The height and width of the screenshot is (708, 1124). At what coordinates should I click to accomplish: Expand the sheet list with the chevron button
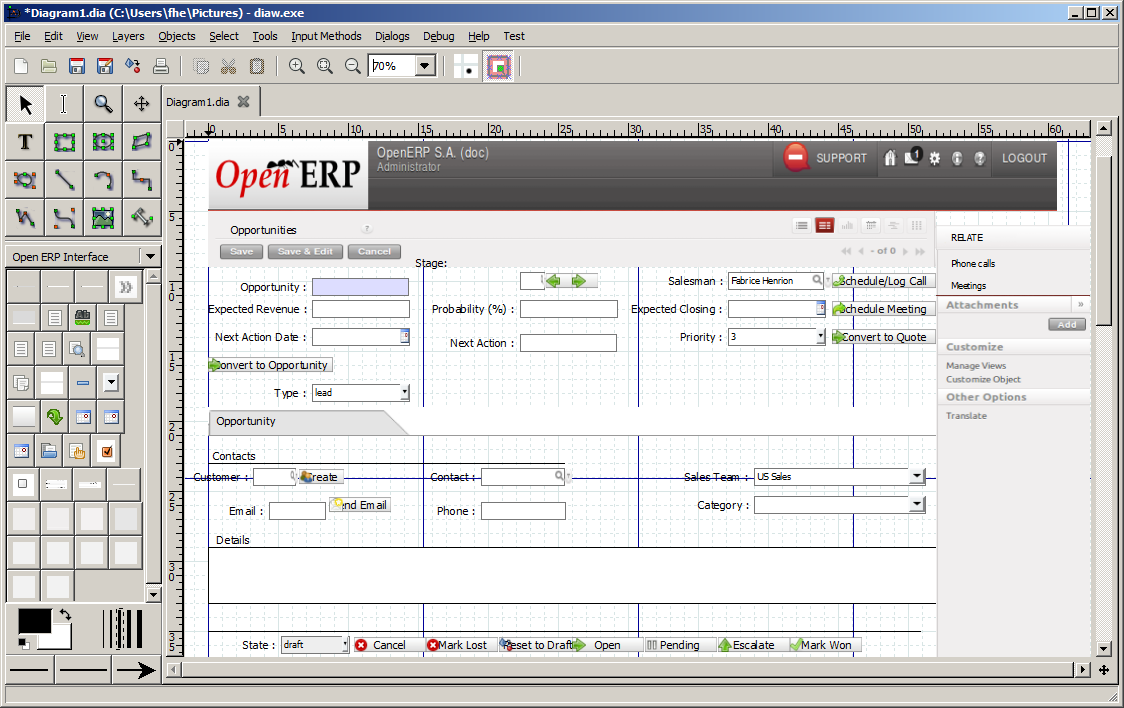[124, 288]
